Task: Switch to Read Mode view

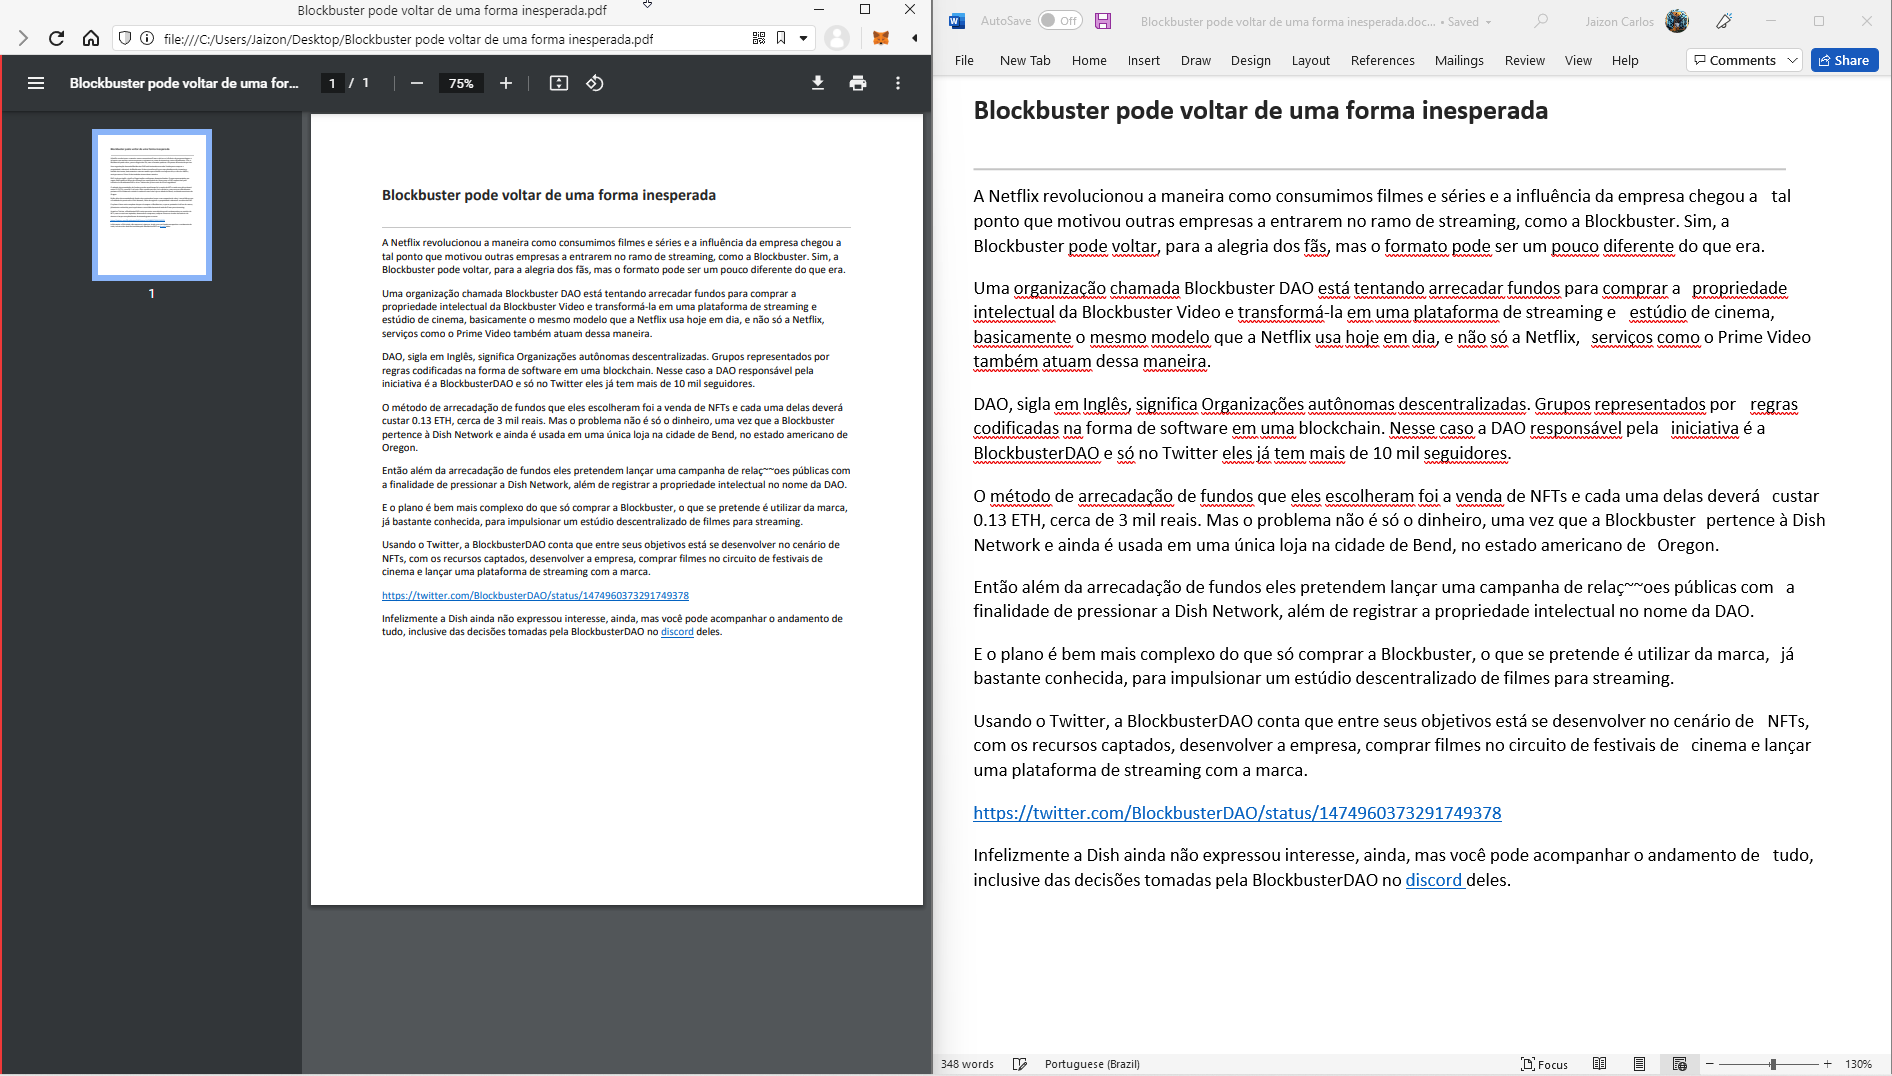Action: (1600, 1064)
